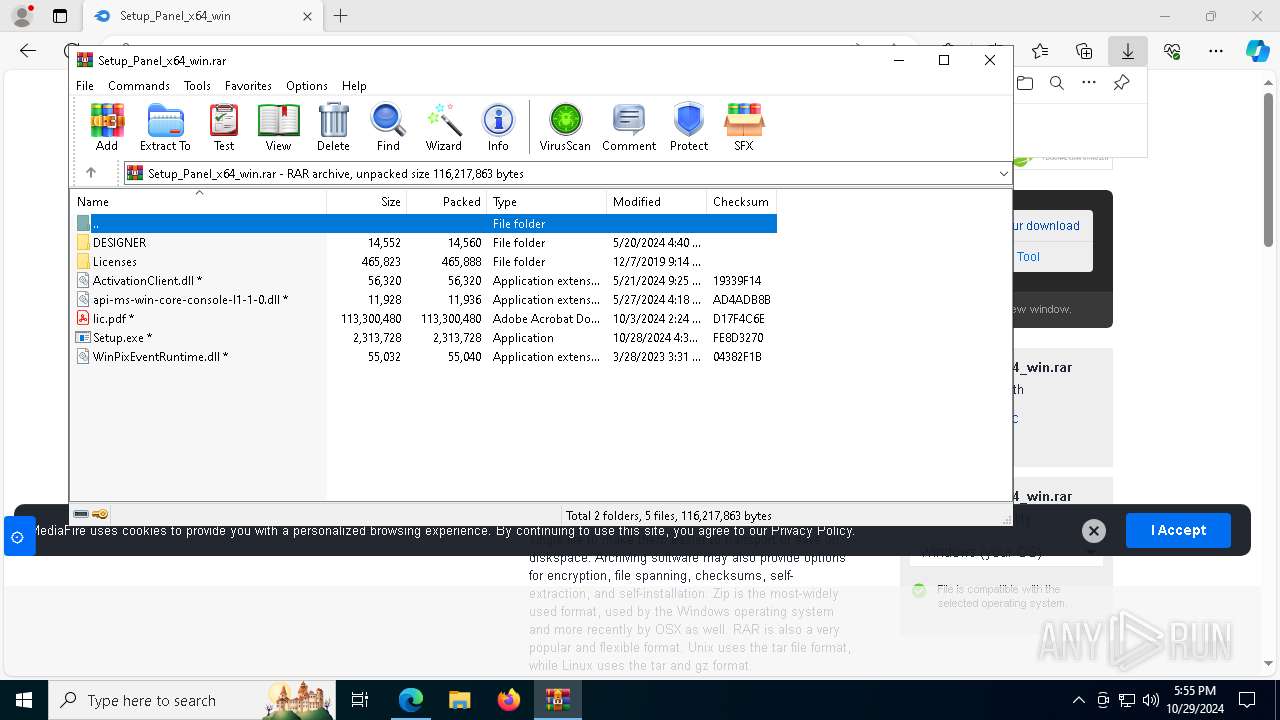Click the SFX toolbar icon
This screenshot has height=720, width=1280.
tap(743, 128)
